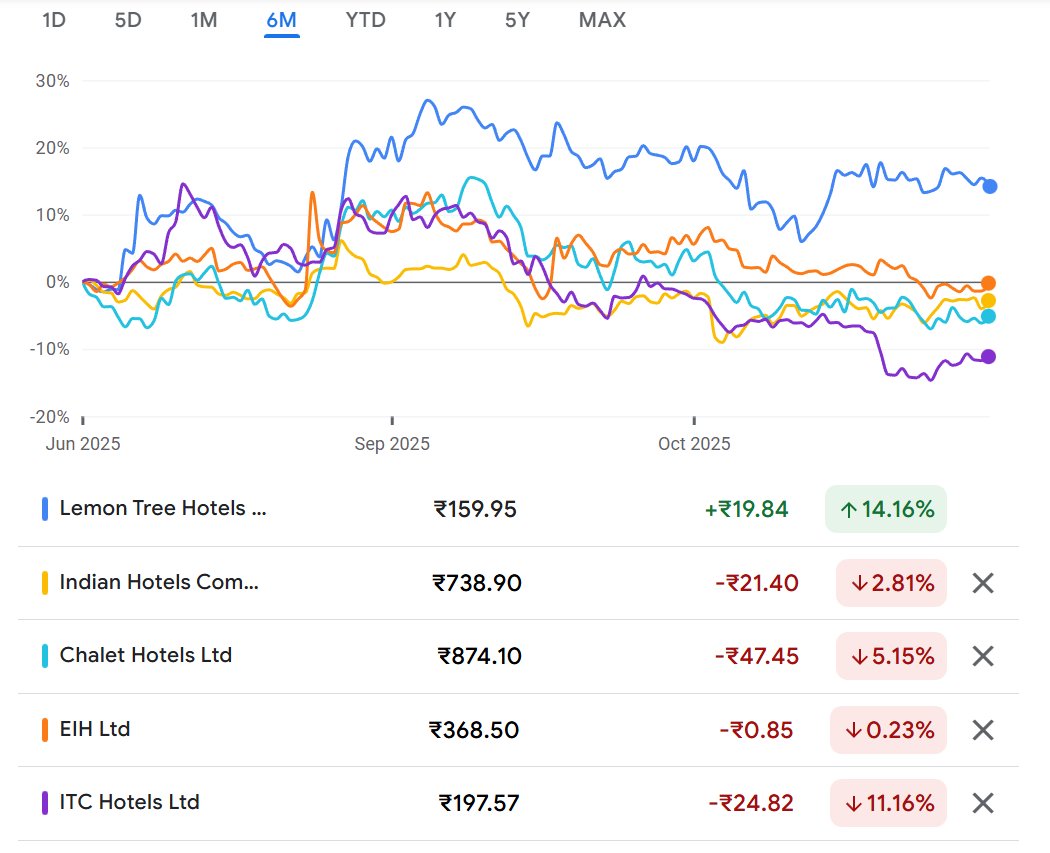Screen dimensions: 1050x853
Task: Switch to the YTD time range tab
Action: [x=364, y=19]
